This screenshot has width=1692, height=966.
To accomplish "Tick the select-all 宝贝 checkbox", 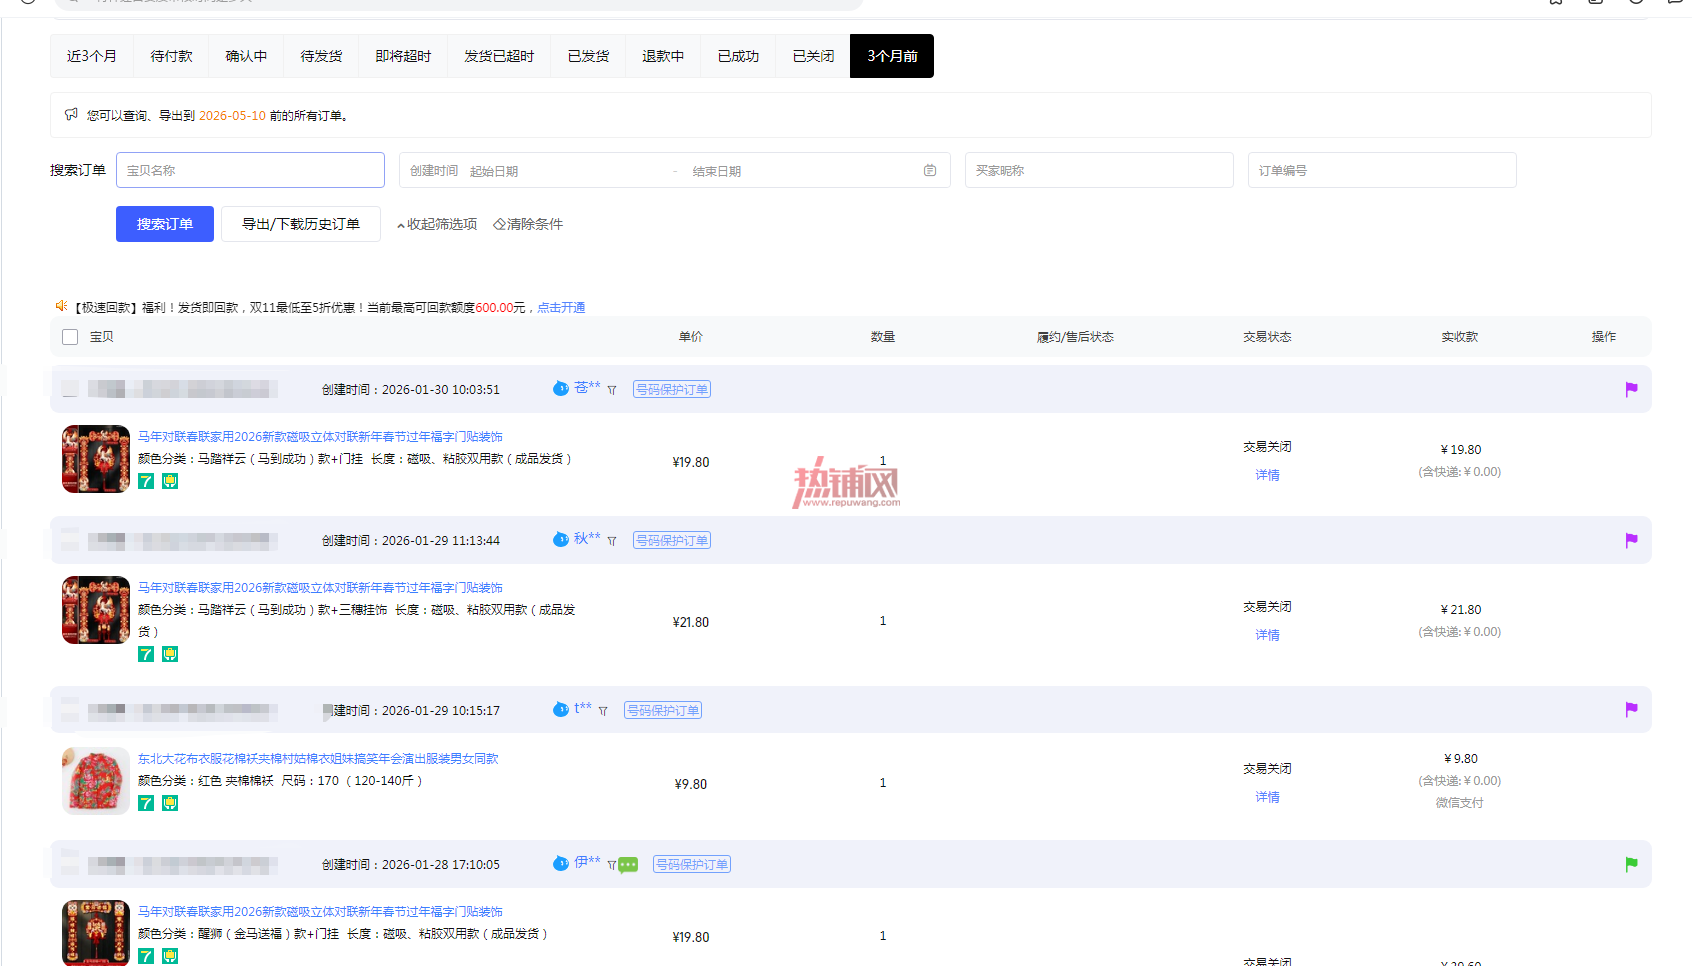I will click(x=70, y=337).
